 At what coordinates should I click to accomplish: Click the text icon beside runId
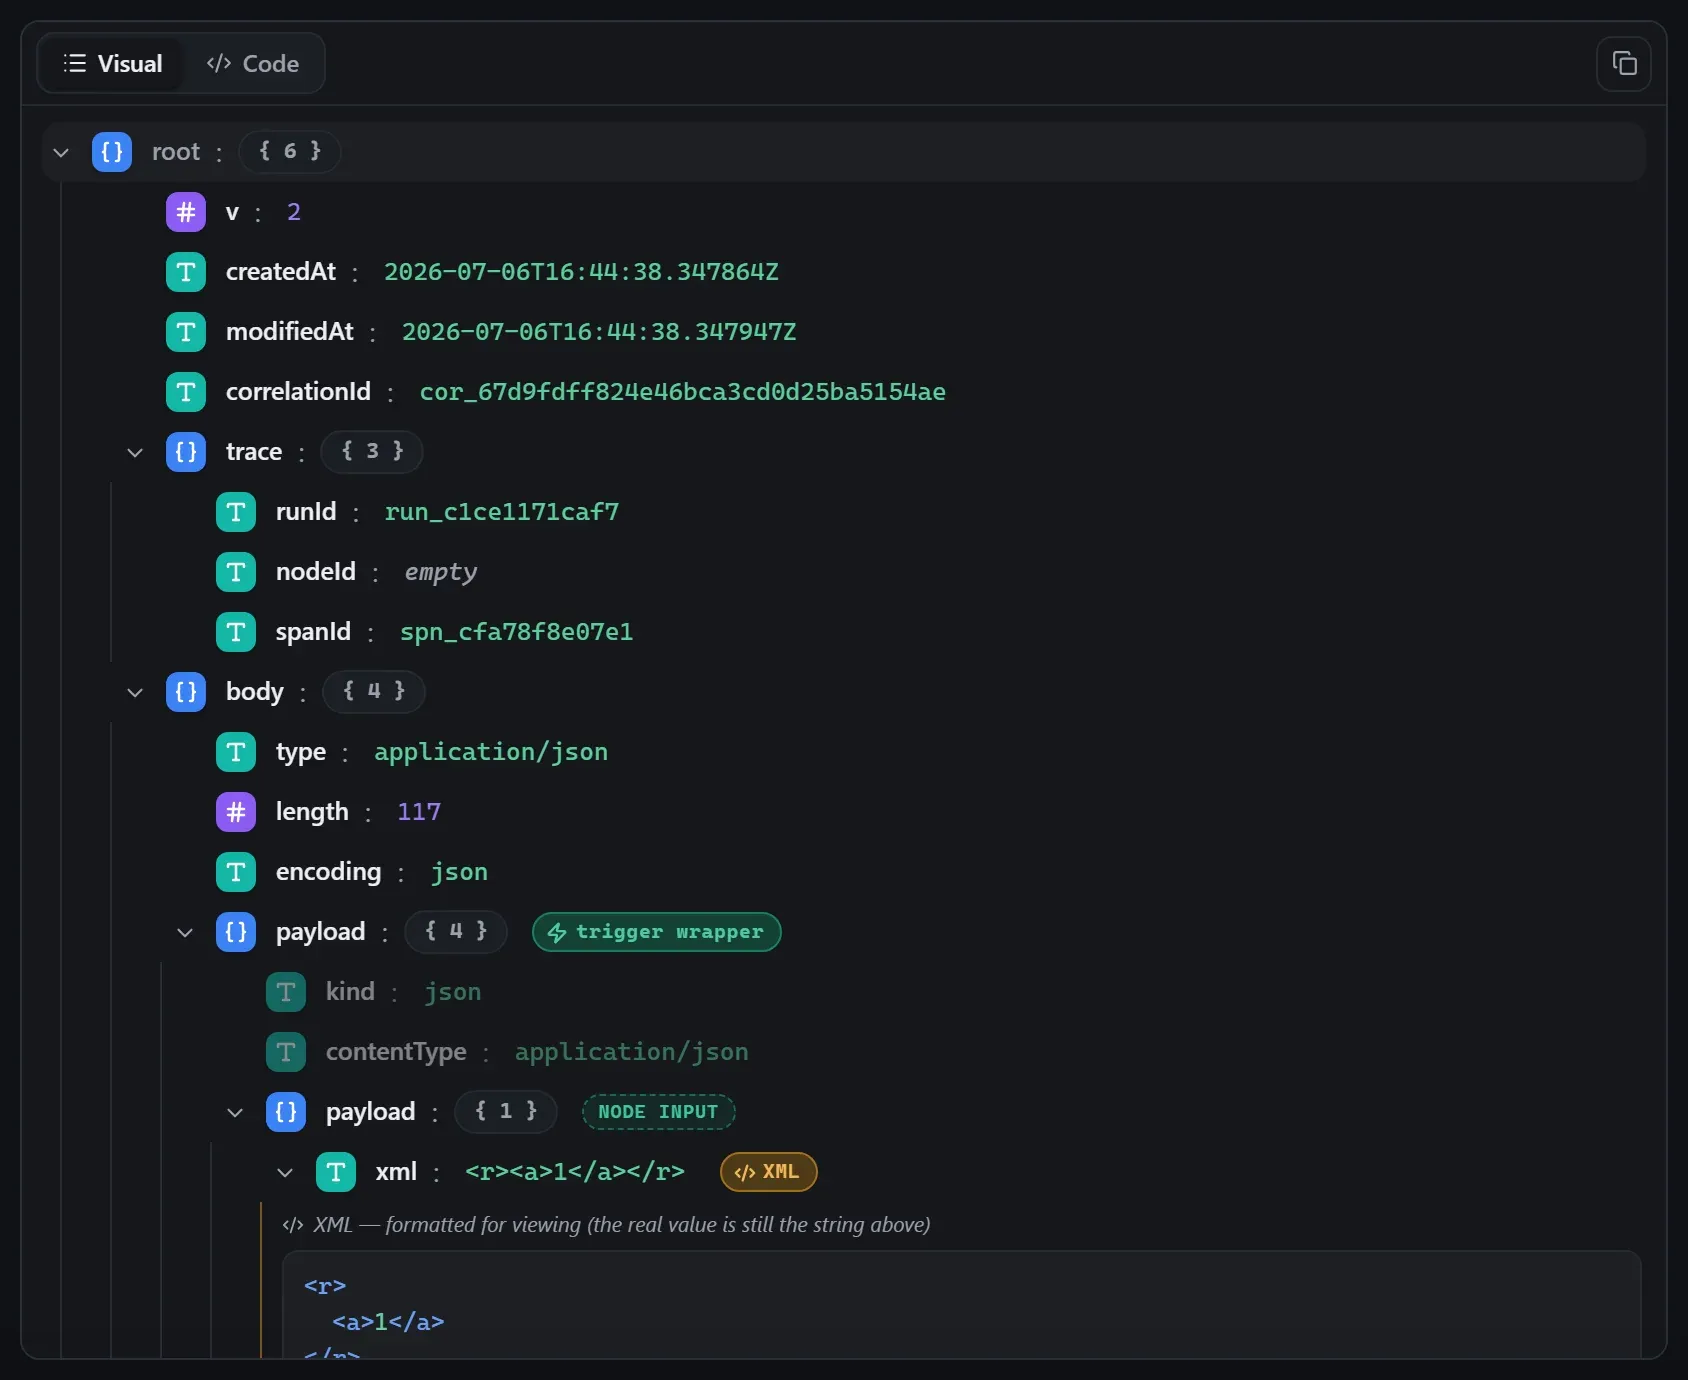click(236, 512)
